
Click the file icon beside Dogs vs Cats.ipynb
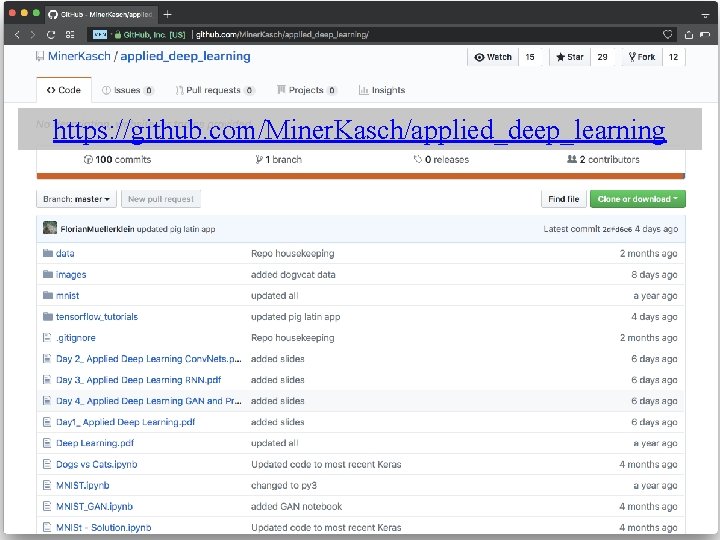[47, 464]
